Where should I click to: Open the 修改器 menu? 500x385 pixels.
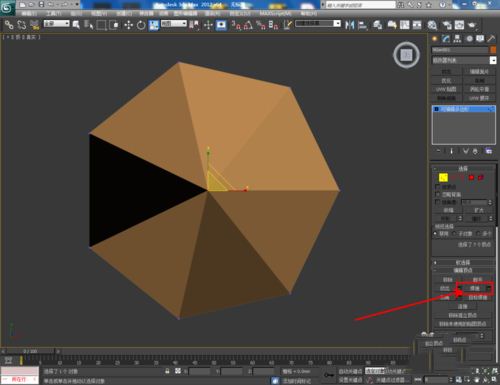[146, 13]
